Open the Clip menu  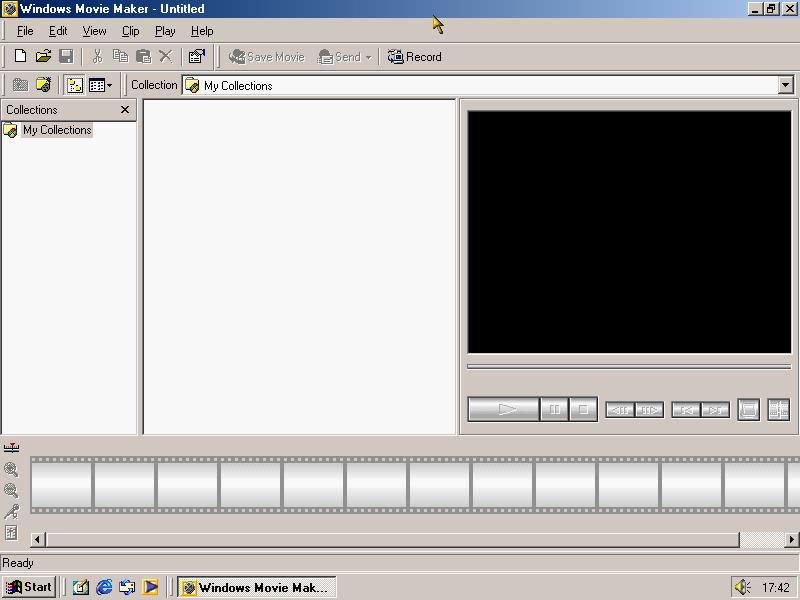click(x=130, y=31)
